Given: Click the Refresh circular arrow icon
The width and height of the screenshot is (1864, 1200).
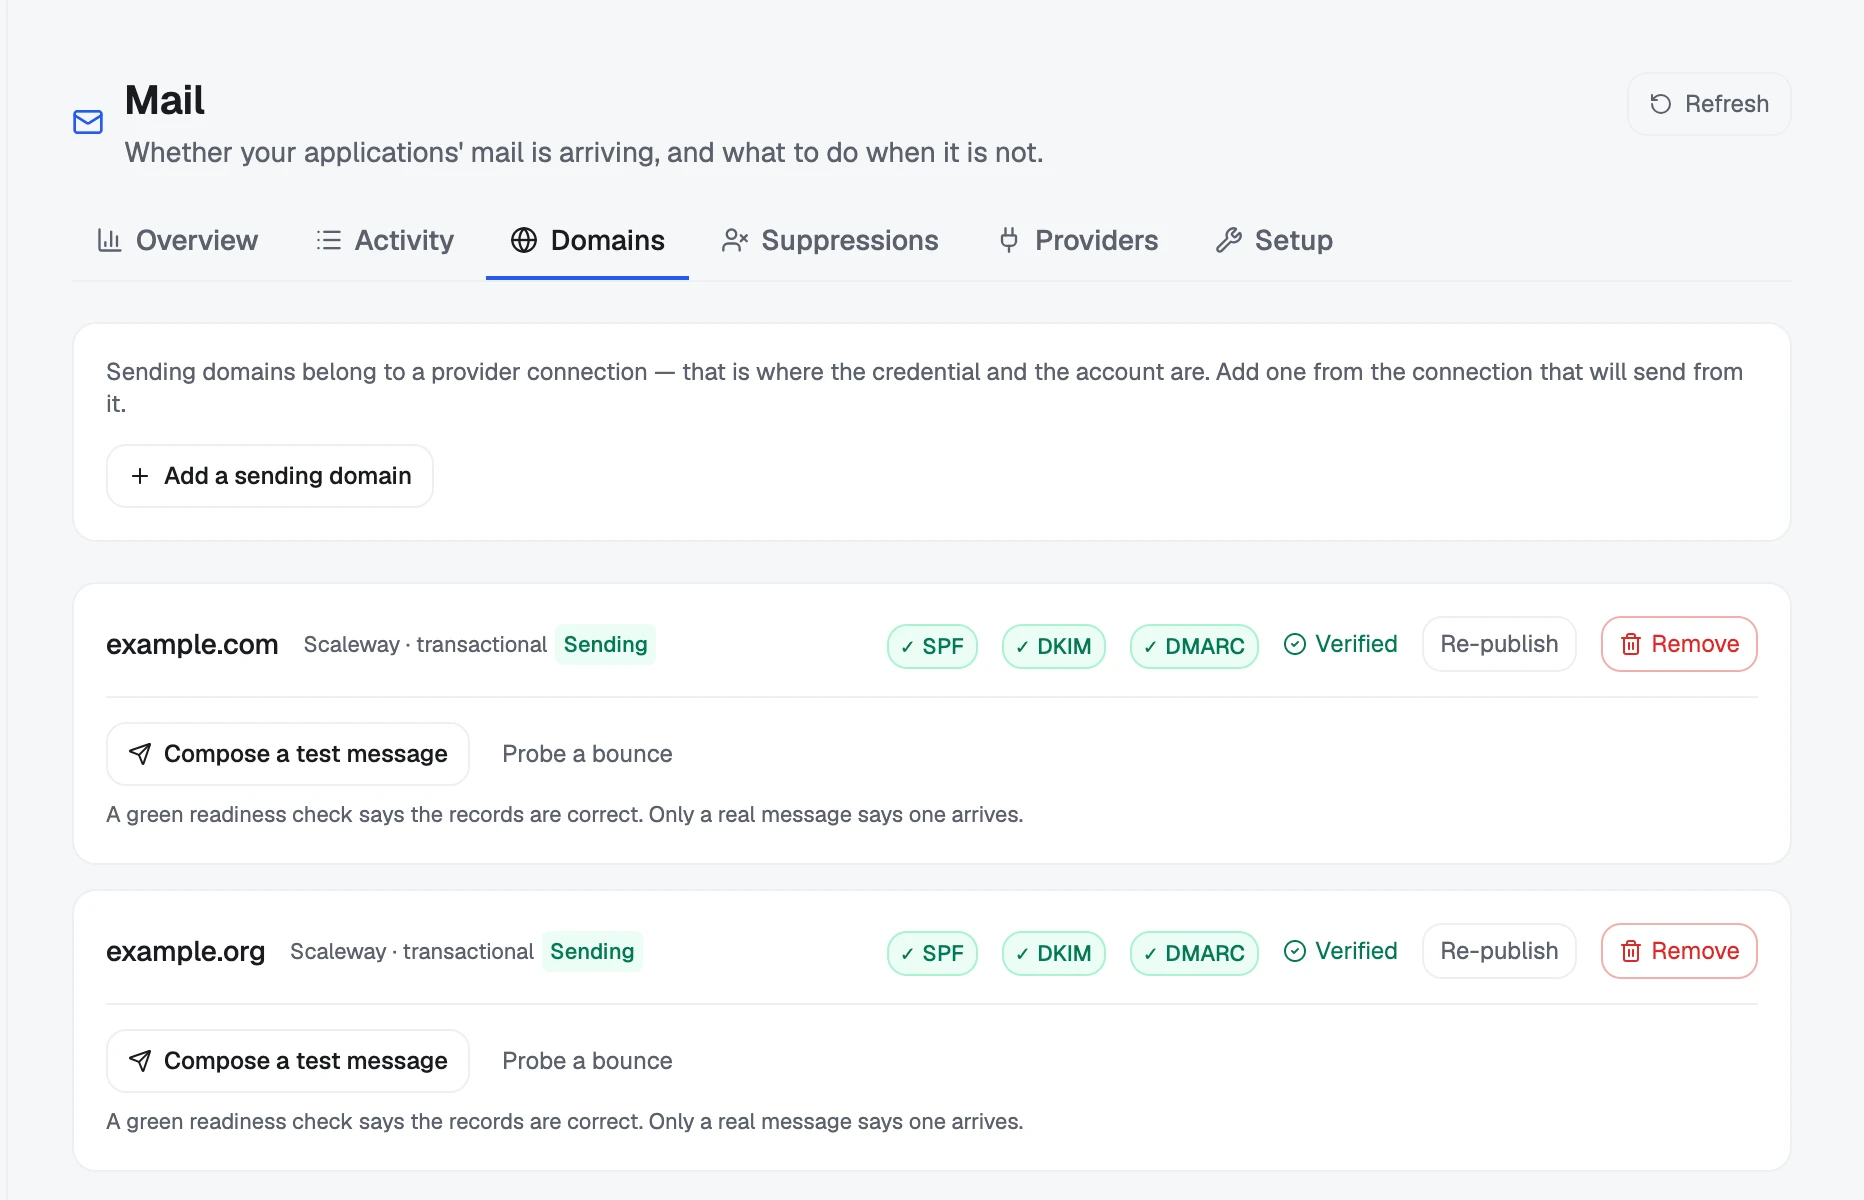Looking at the screenshot, I should coord(1661,104).
